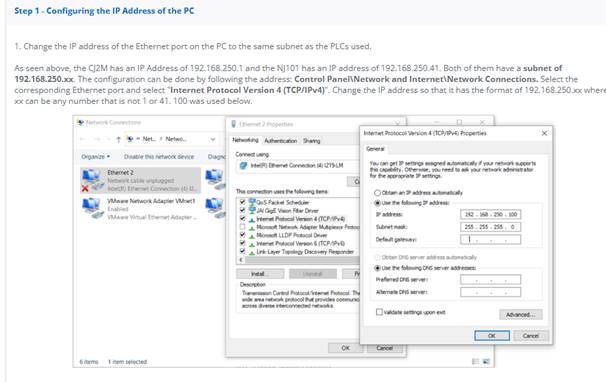Click the 'Netwo...' breadcrumb in address bar
Screen dimensions: 606x382
click(x=176, y=139)
